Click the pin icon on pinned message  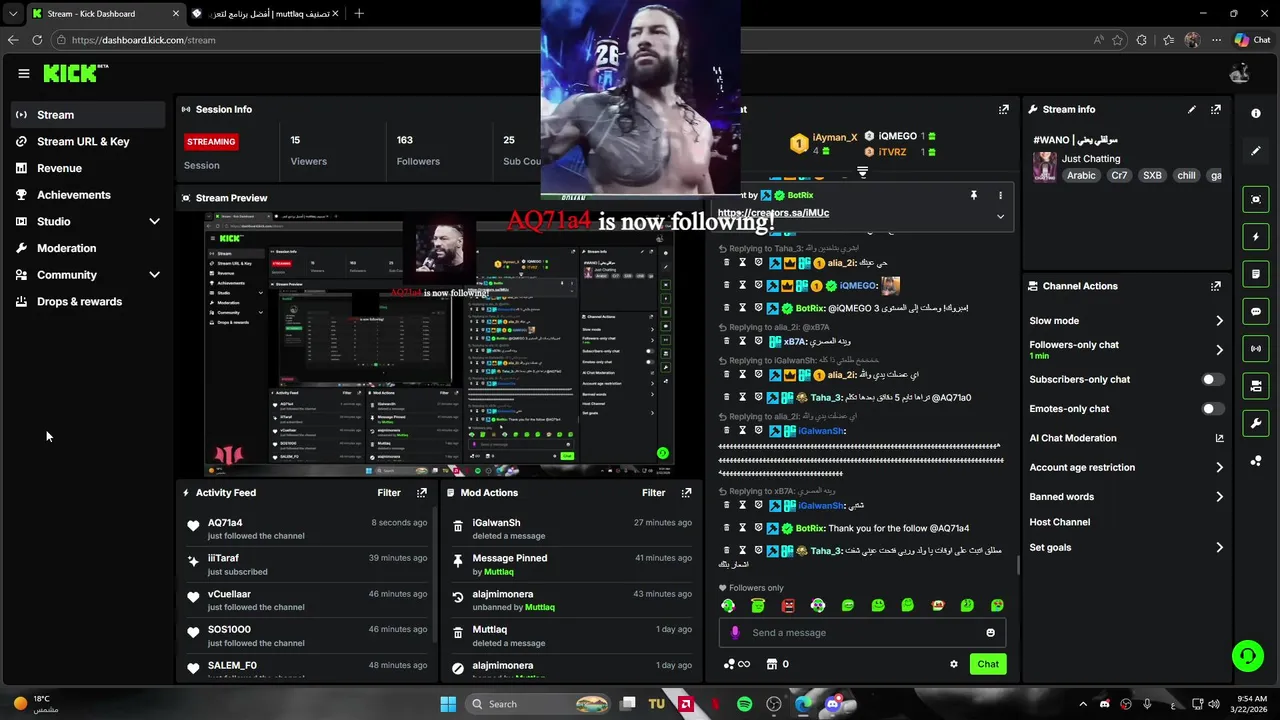click(x=973, y=195)
